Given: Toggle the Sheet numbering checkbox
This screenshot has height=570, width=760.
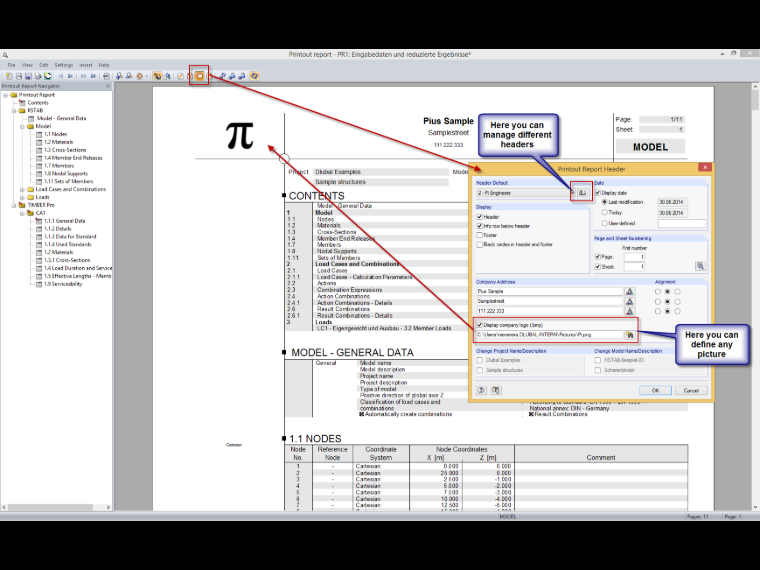Looking at the screenshot, I should click(x=598, y=267).
